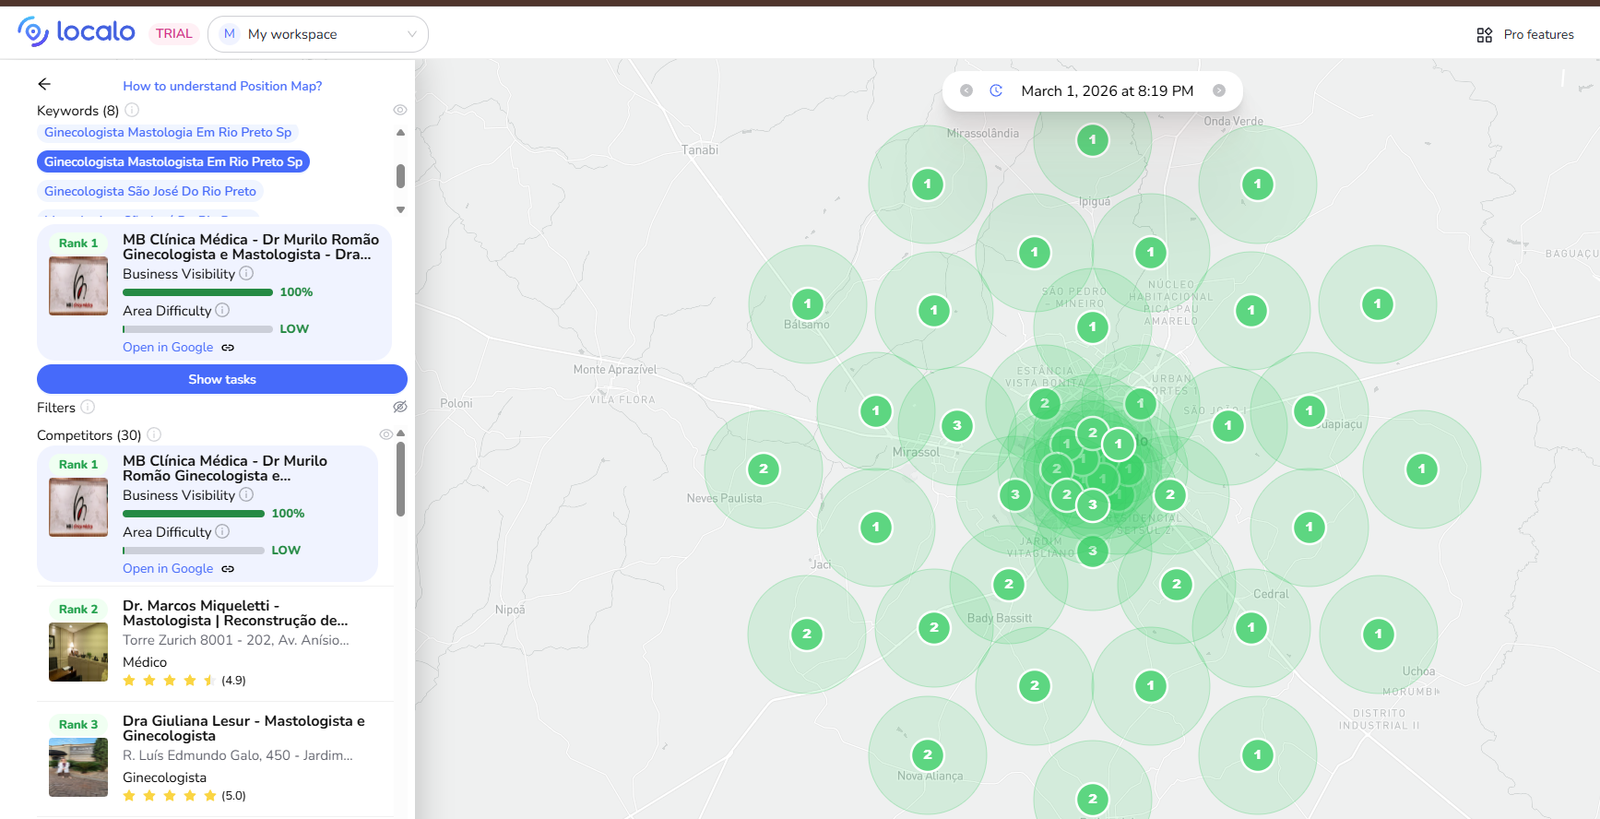Toggle Keywords visibility eye icon
This screenshot has height=819, width=1600.
pyautogui.click(x=400, y=110)
